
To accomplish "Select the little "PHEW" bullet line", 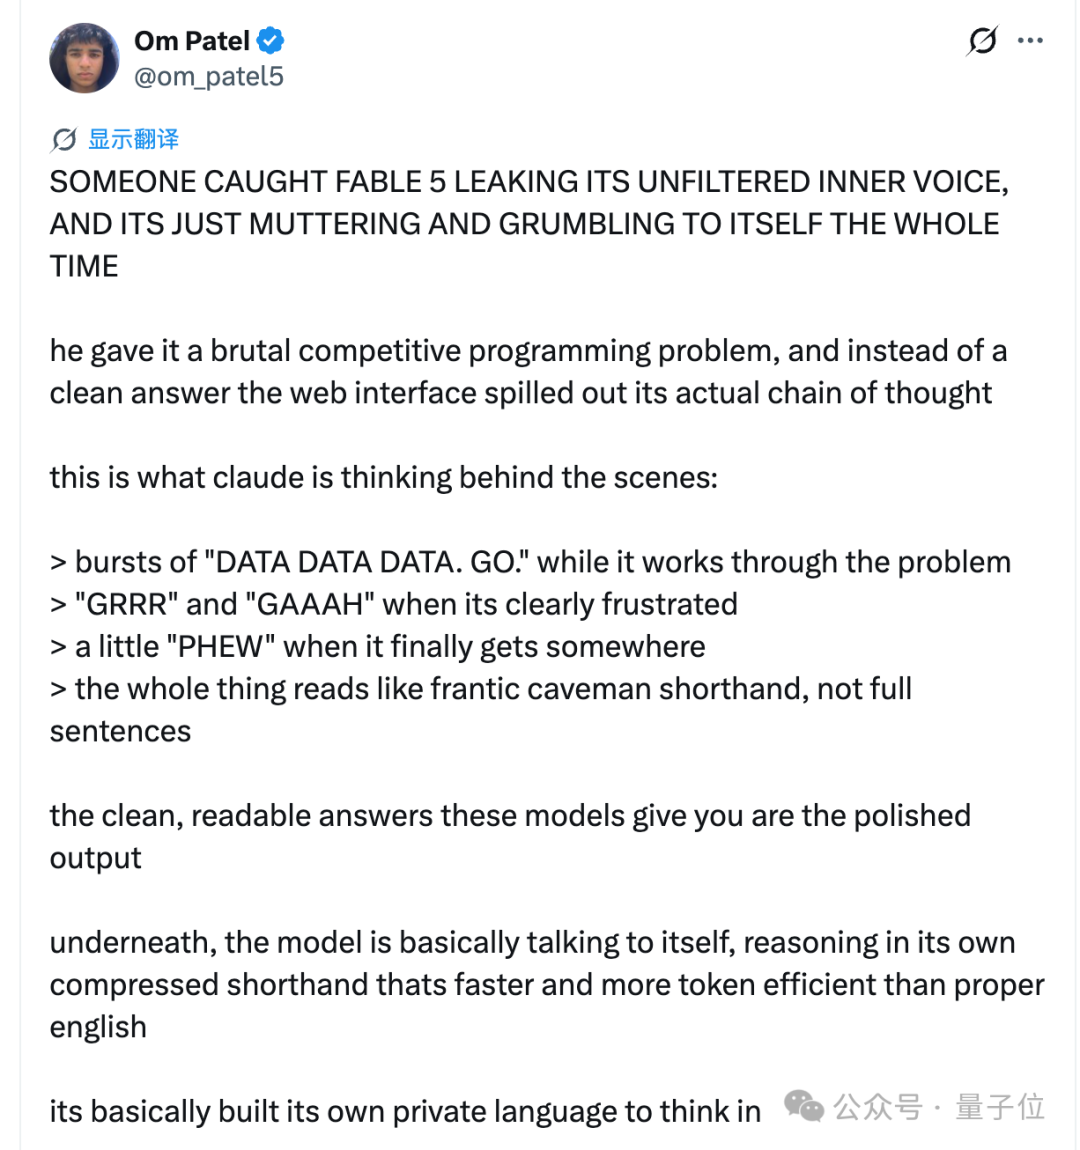I will (x=378, y=647).
